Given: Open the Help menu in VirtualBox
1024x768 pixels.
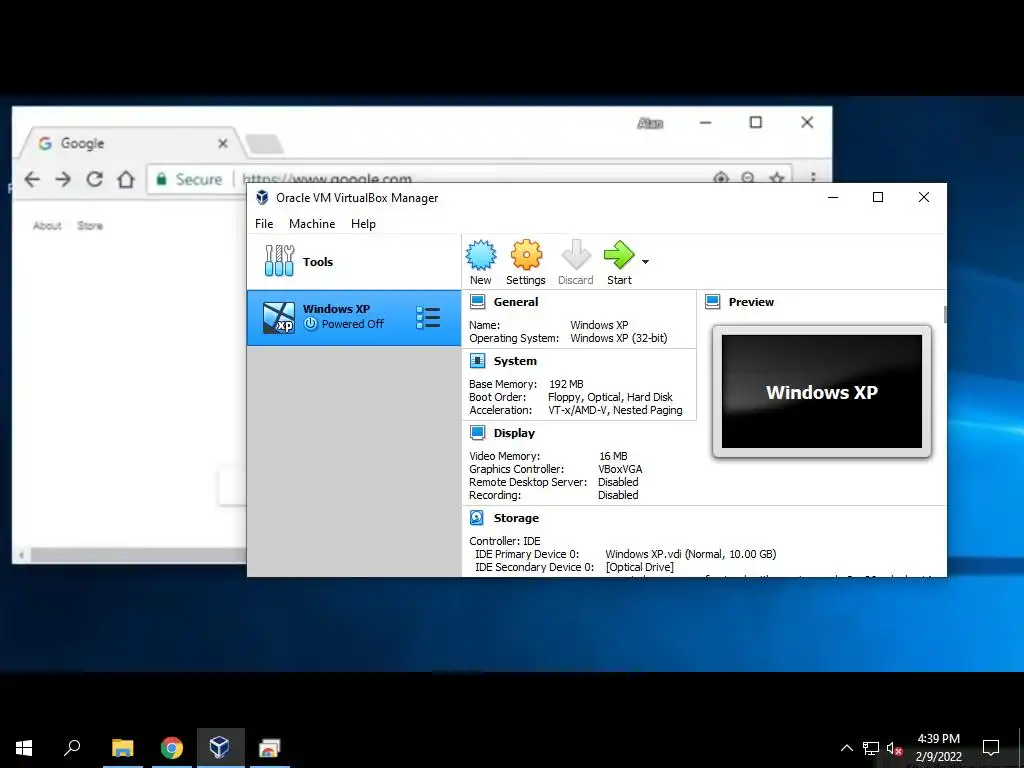Looking at the screenshot, I should [x=363, y=223].
